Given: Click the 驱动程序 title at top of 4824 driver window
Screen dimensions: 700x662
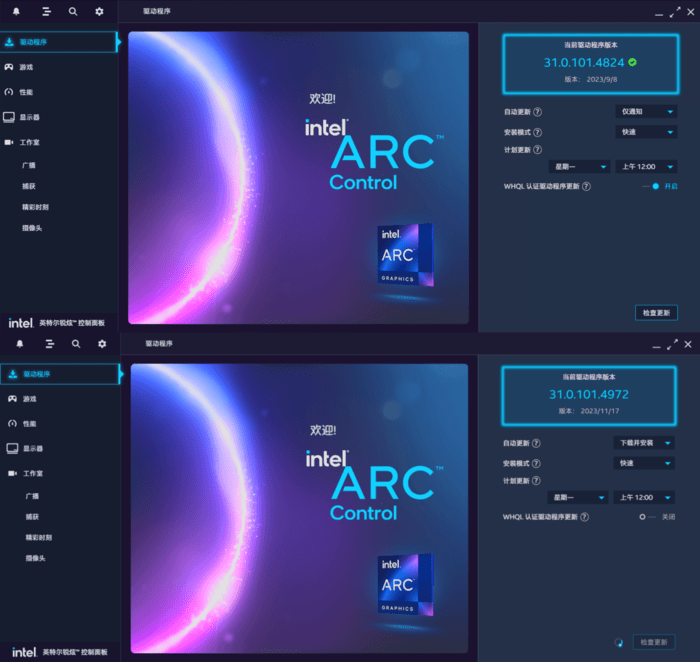Looking at the screenshot, I should pos(157,11).
